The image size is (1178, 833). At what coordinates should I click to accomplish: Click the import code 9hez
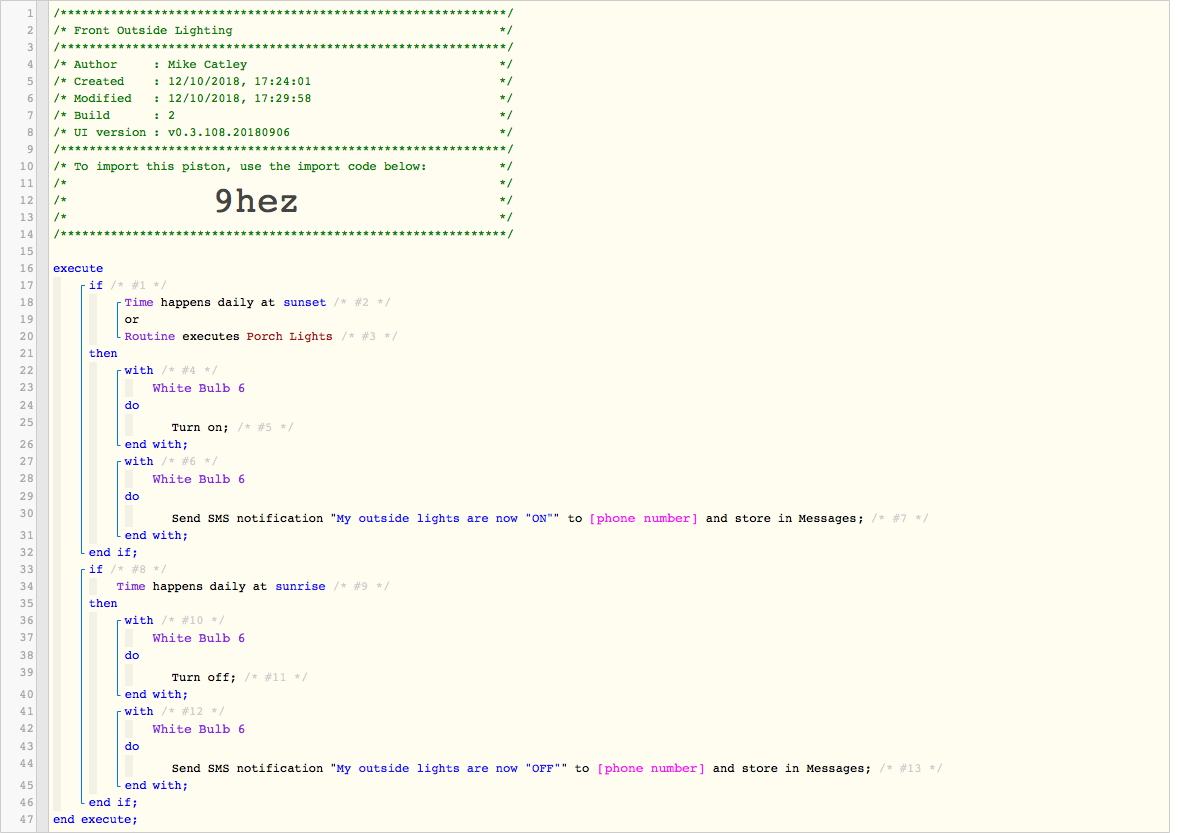pos(256,201)
